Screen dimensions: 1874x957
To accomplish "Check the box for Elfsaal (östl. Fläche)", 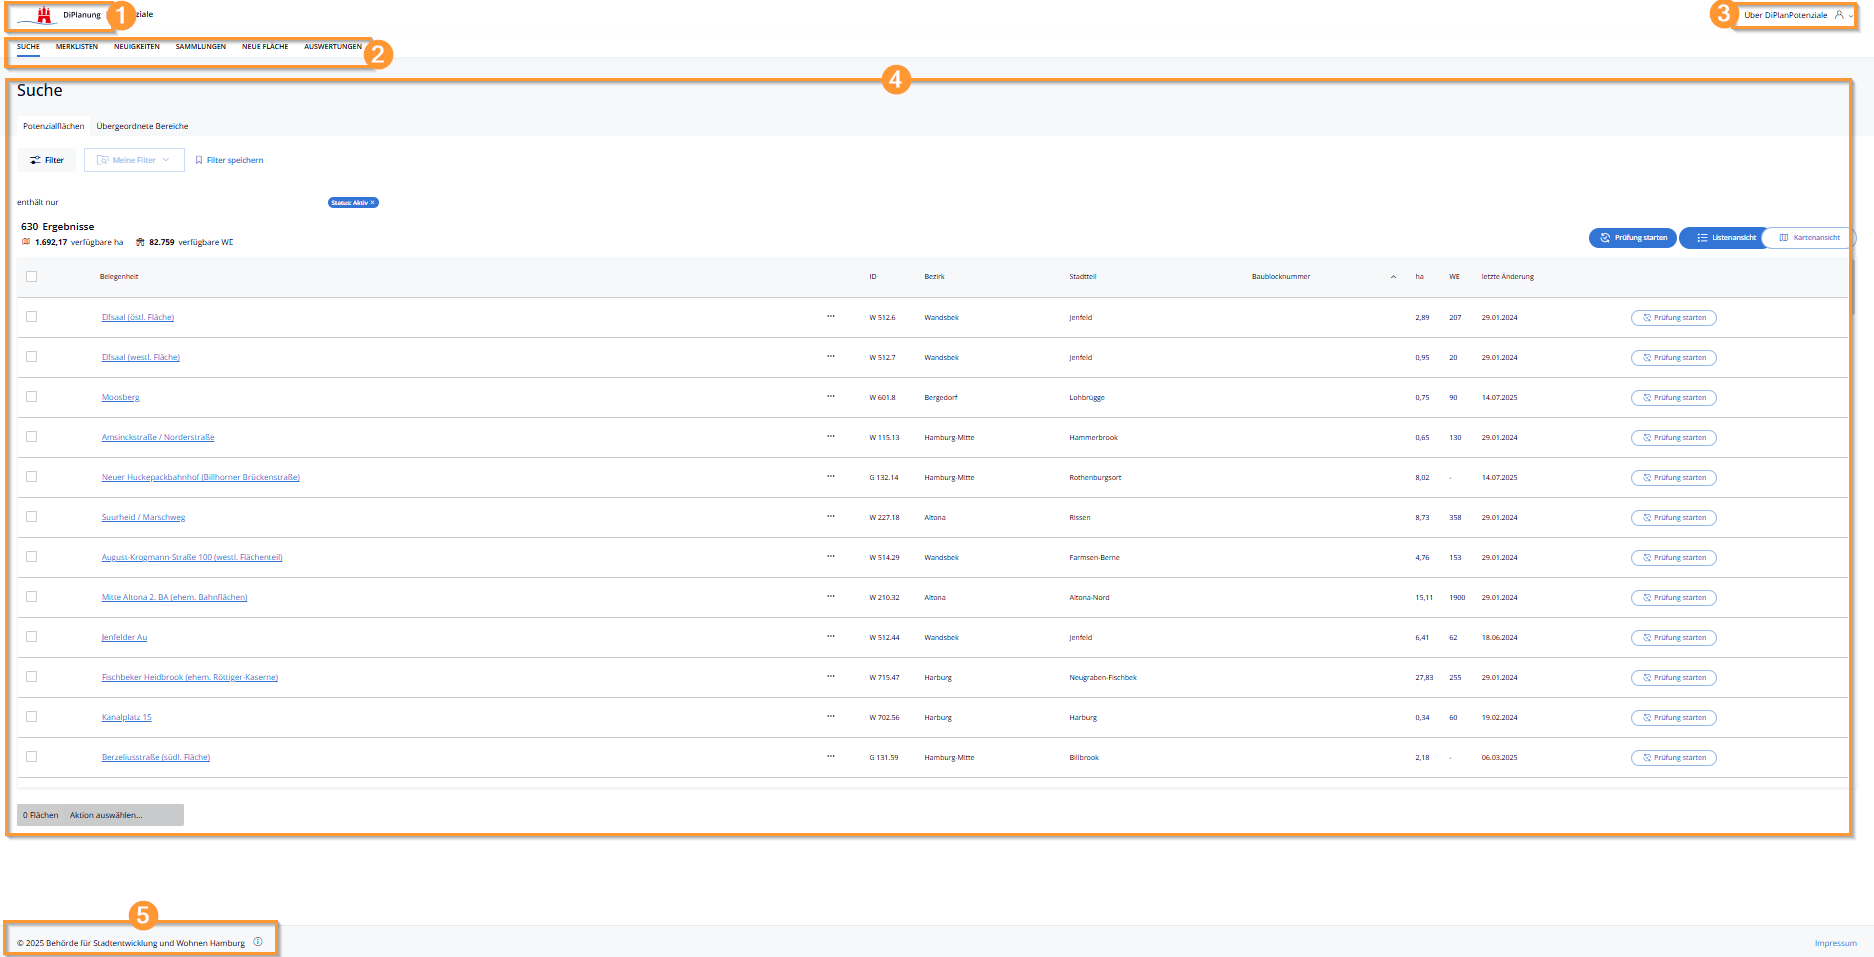I will point(32,317).
